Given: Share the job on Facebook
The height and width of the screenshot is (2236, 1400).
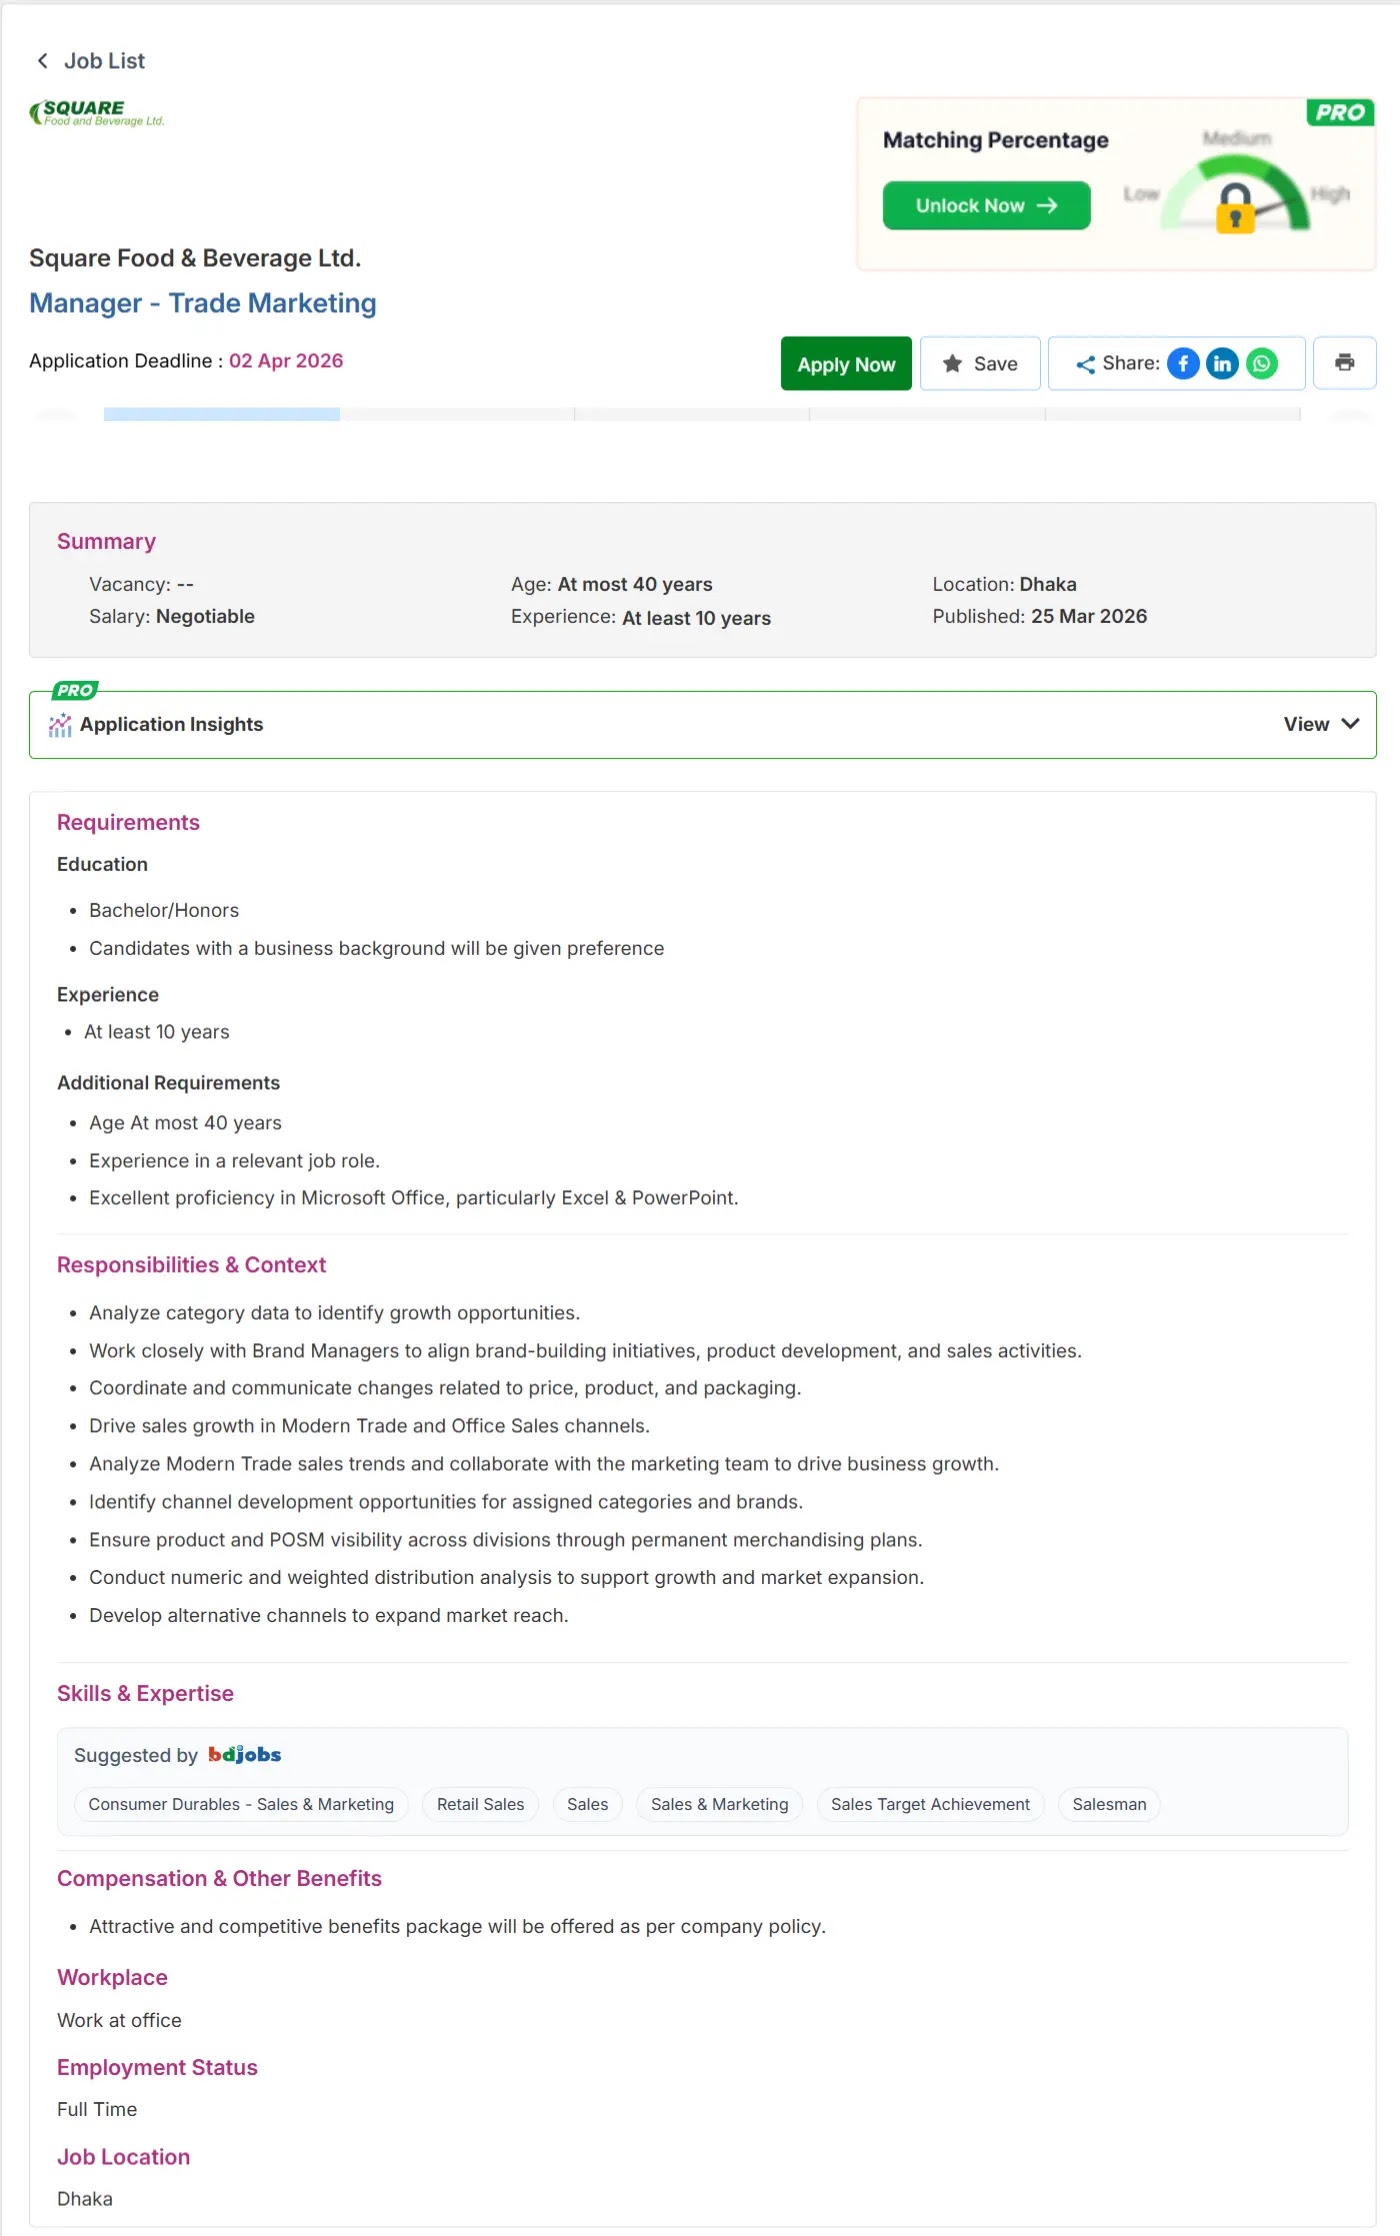Looking at the screenshot, I should [1183, 363].
